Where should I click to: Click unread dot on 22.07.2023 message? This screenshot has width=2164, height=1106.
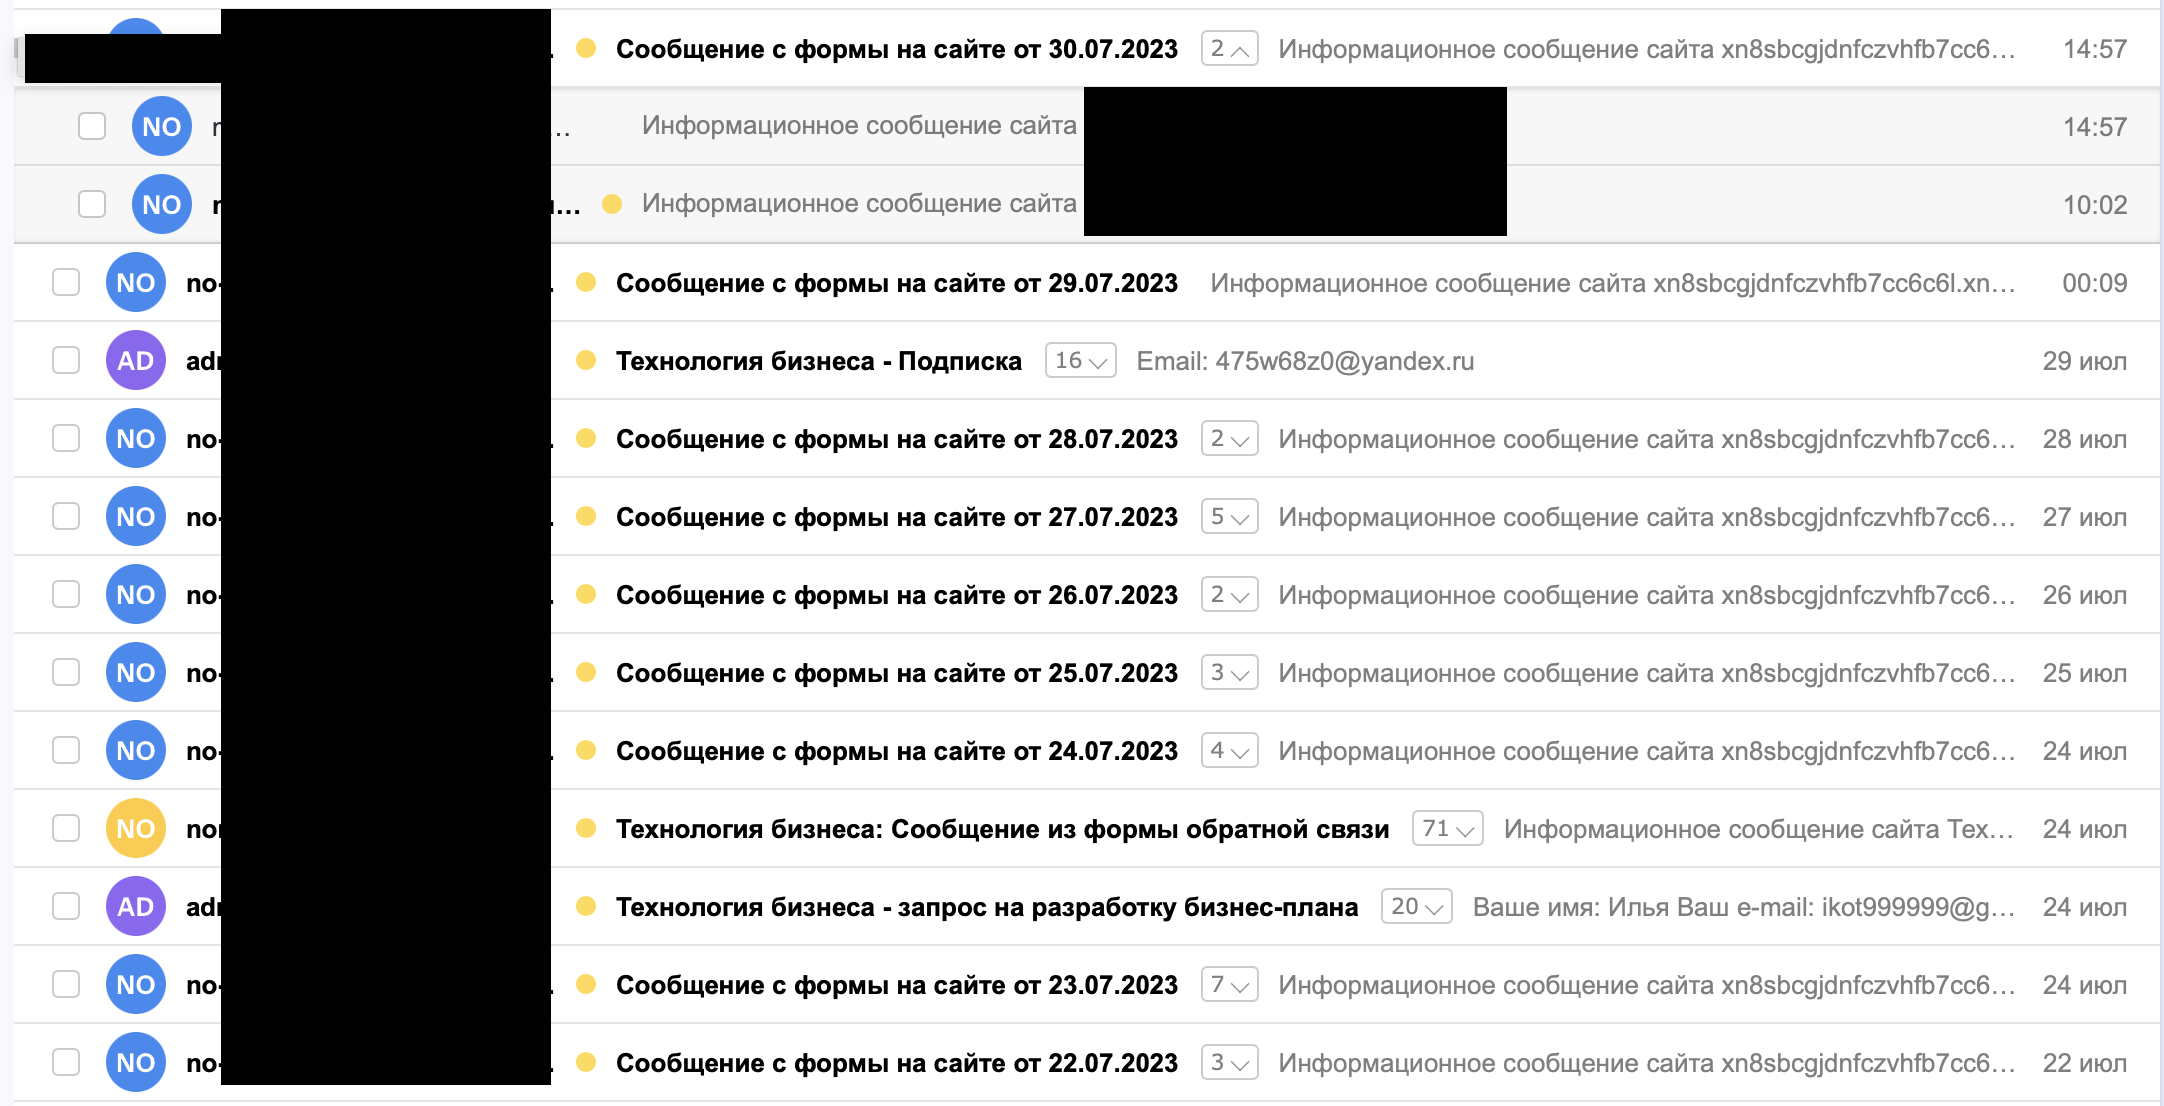[587, 1062]
